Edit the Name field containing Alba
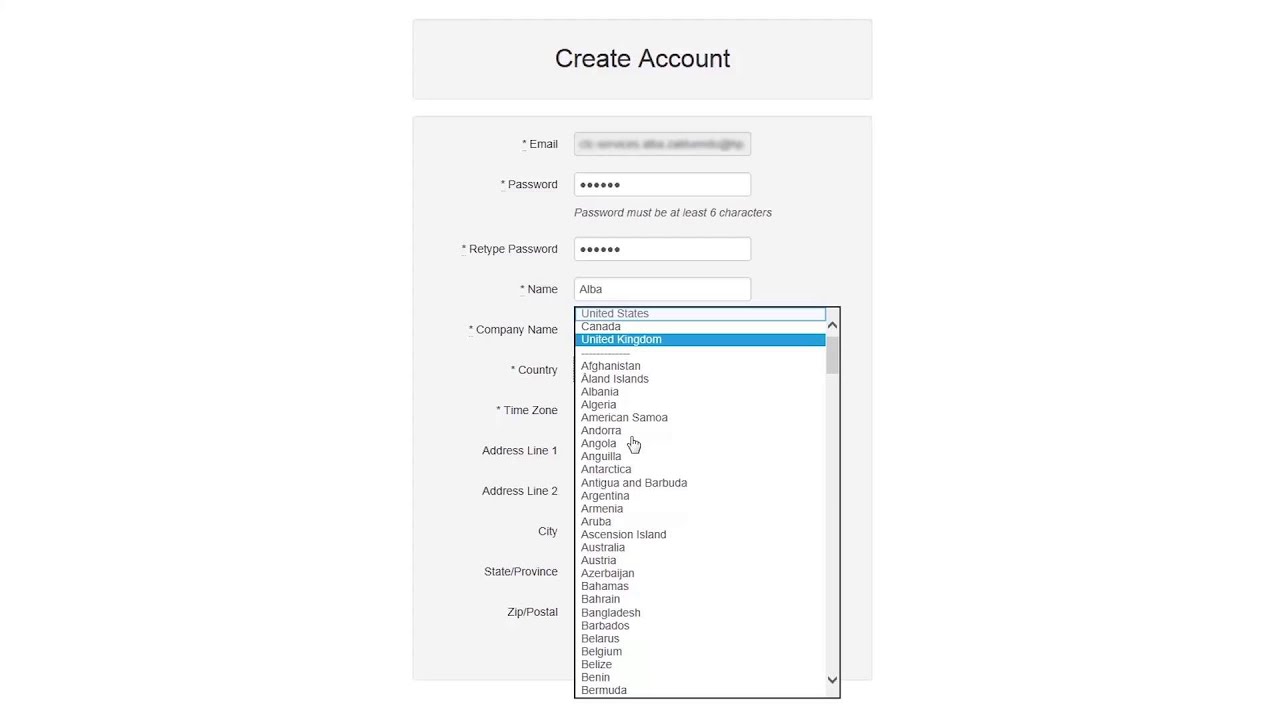This screenshot has height=720, width=1280. [x=662, y=289]
